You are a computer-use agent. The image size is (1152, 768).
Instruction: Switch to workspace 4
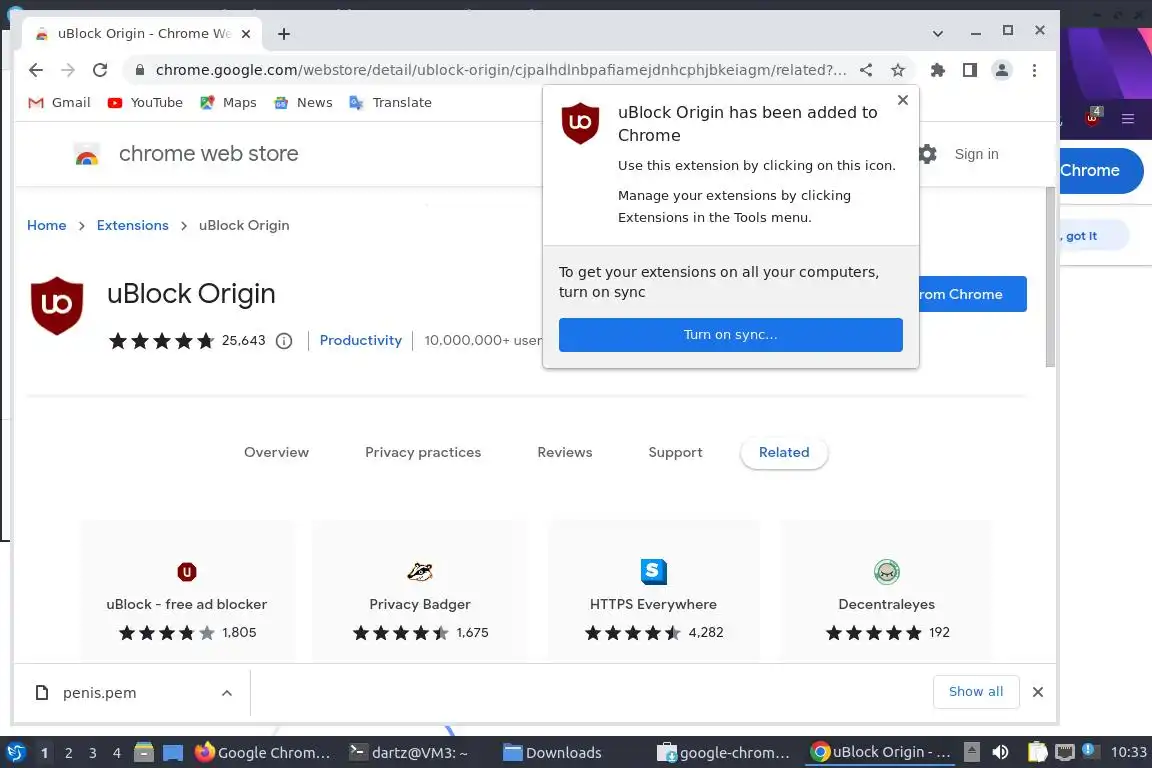117,753
